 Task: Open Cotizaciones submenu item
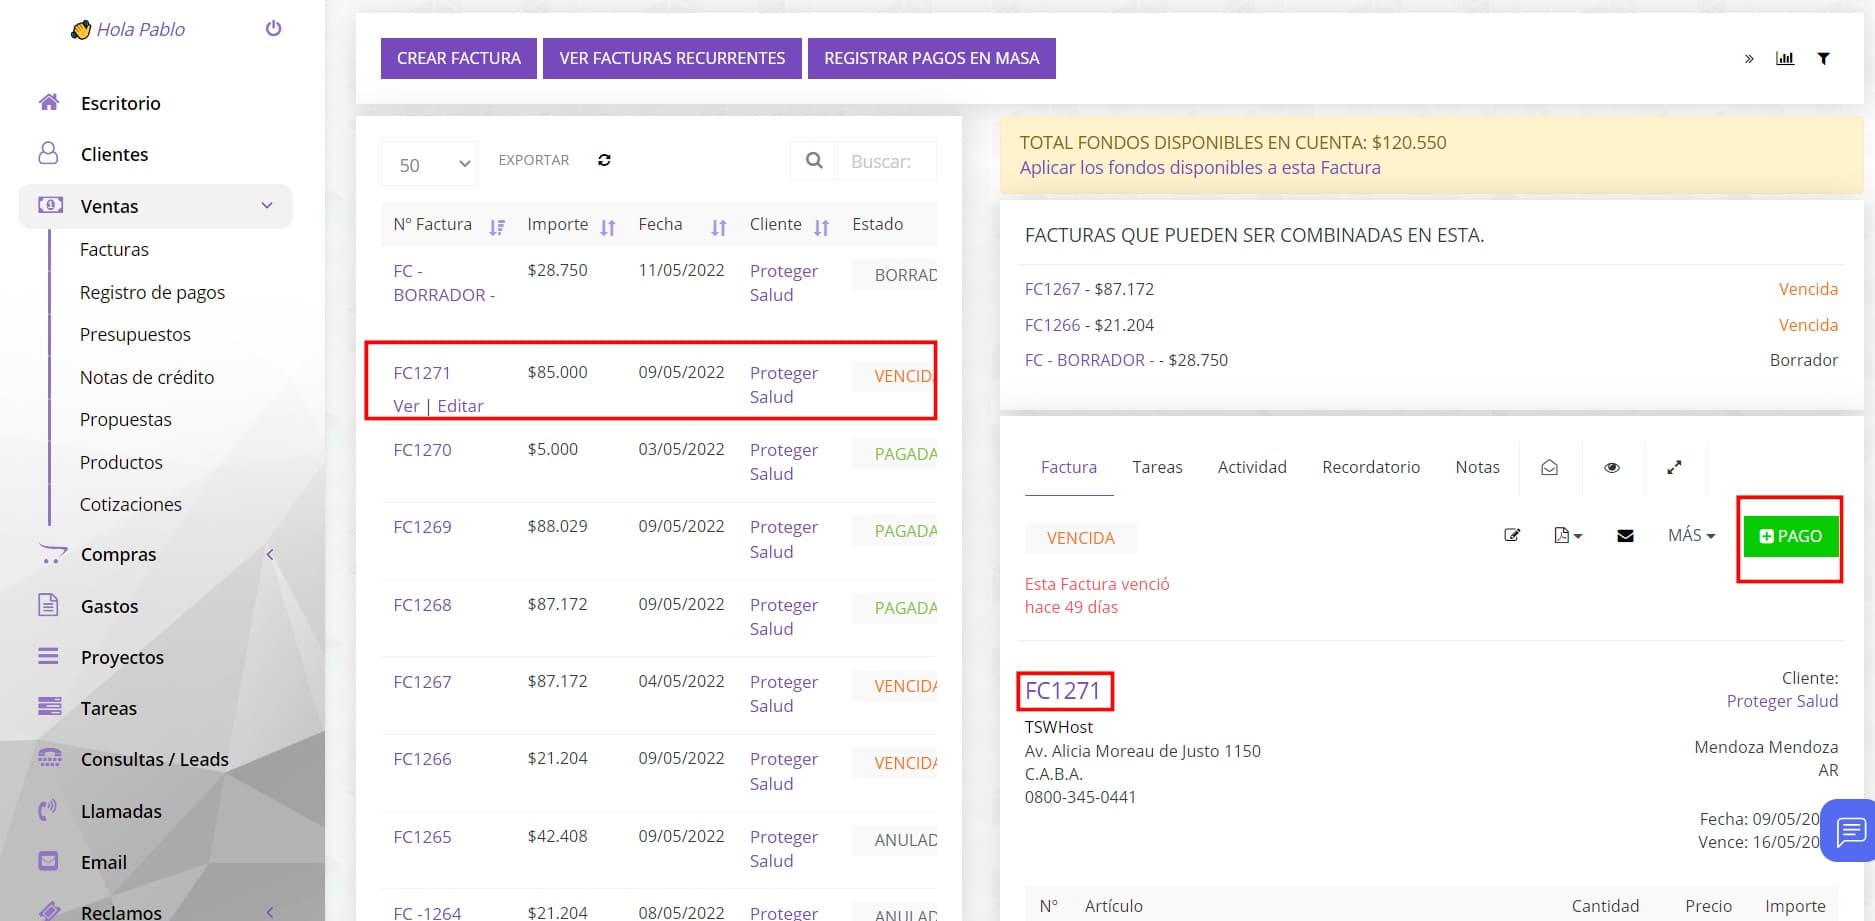131,504
